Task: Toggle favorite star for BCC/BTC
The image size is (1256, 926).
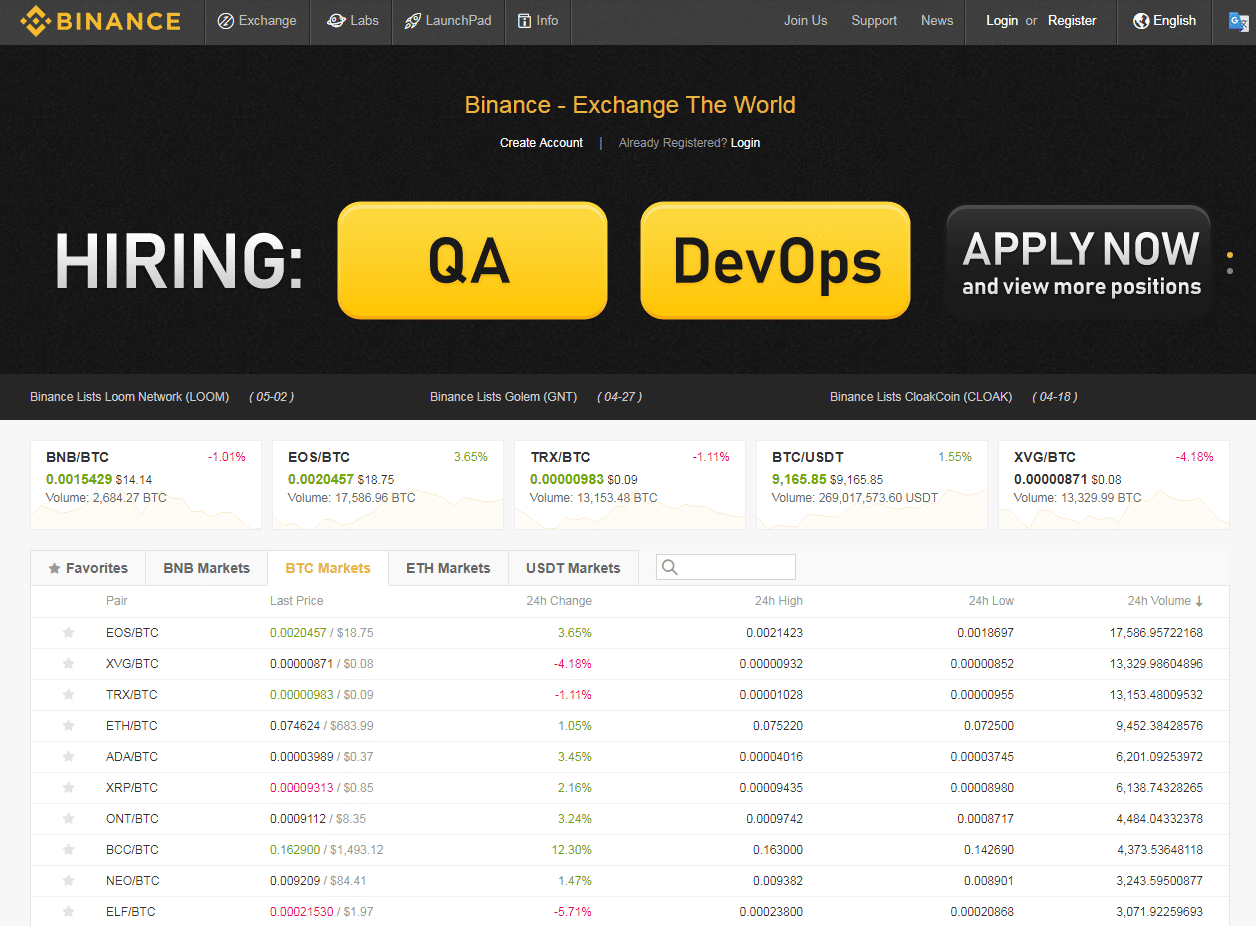Action: click(68, 850)
